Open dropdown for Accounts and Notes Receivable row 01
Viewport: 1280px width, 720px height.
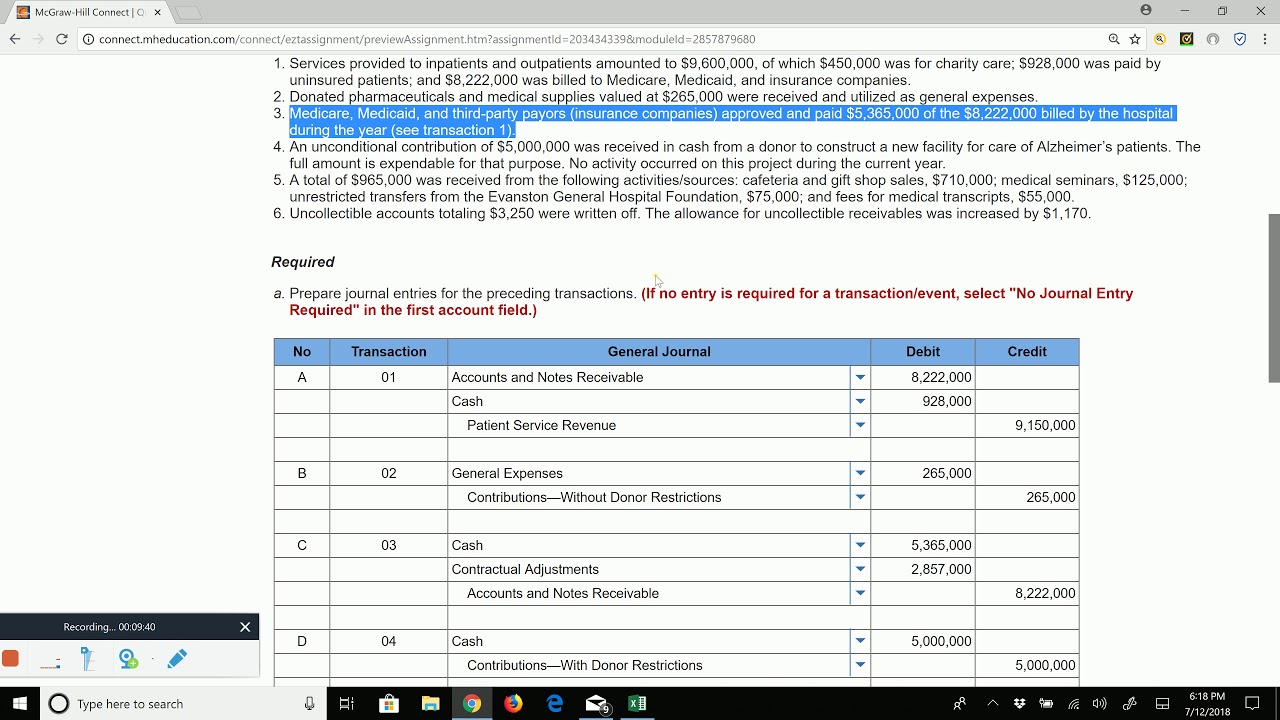tap(860, 377)
